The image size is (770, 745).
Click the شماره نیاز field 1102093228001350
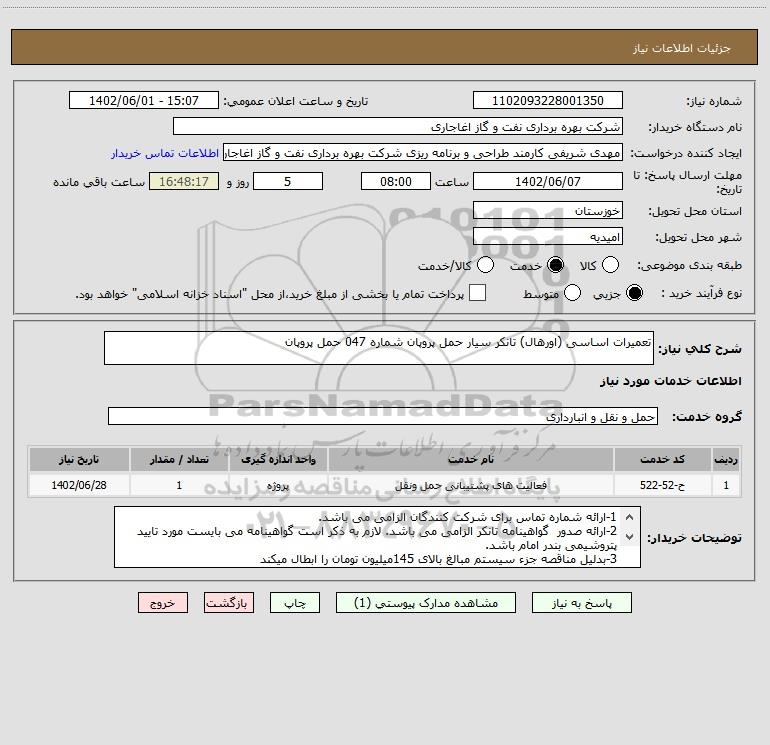(x=548, y=101)
